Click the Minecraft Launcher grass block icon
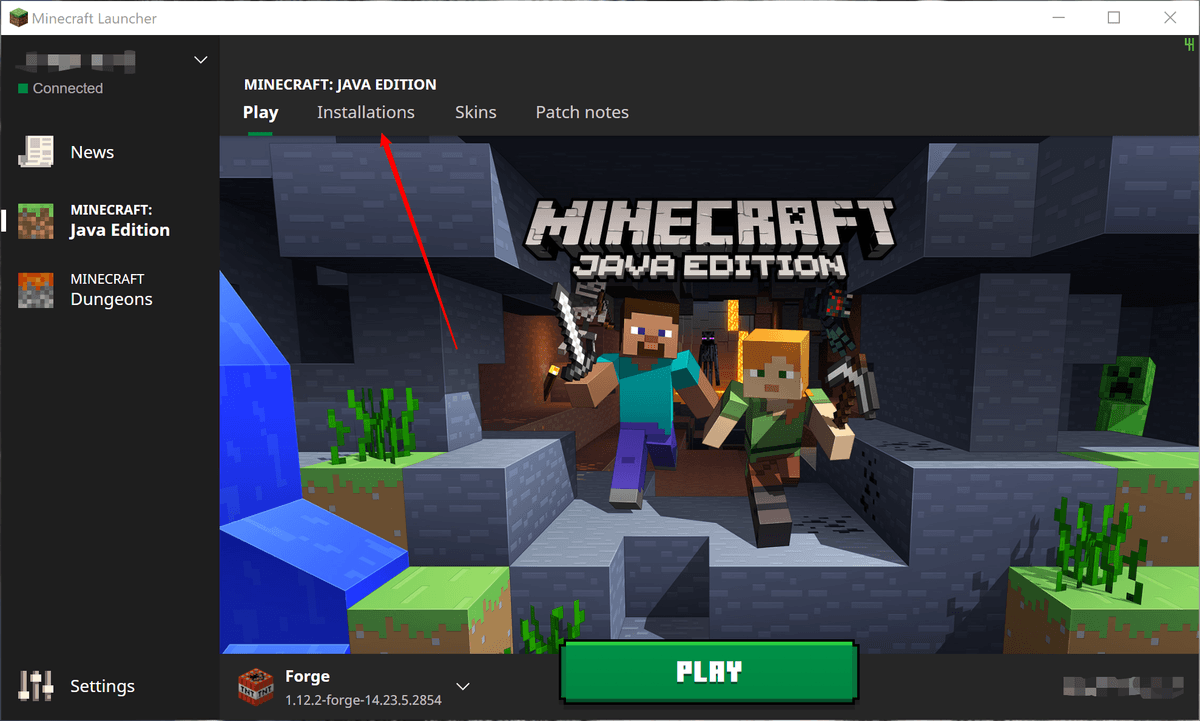This screenshot has height=721, width=1200. coord(18,17)
